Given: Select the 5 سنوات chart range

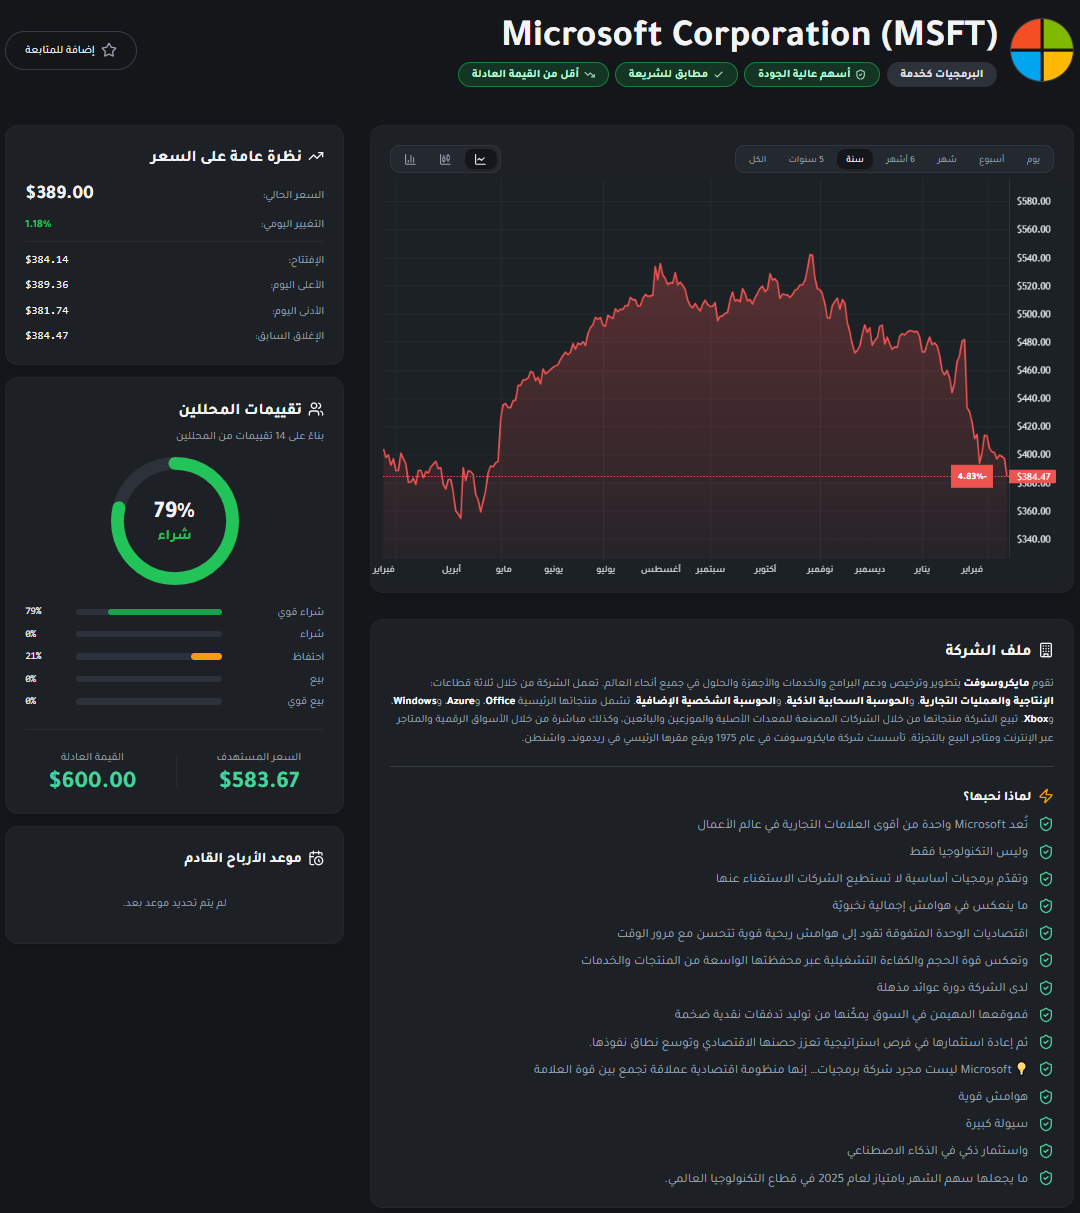Looking at the screenshot, I should click(806, 159).
